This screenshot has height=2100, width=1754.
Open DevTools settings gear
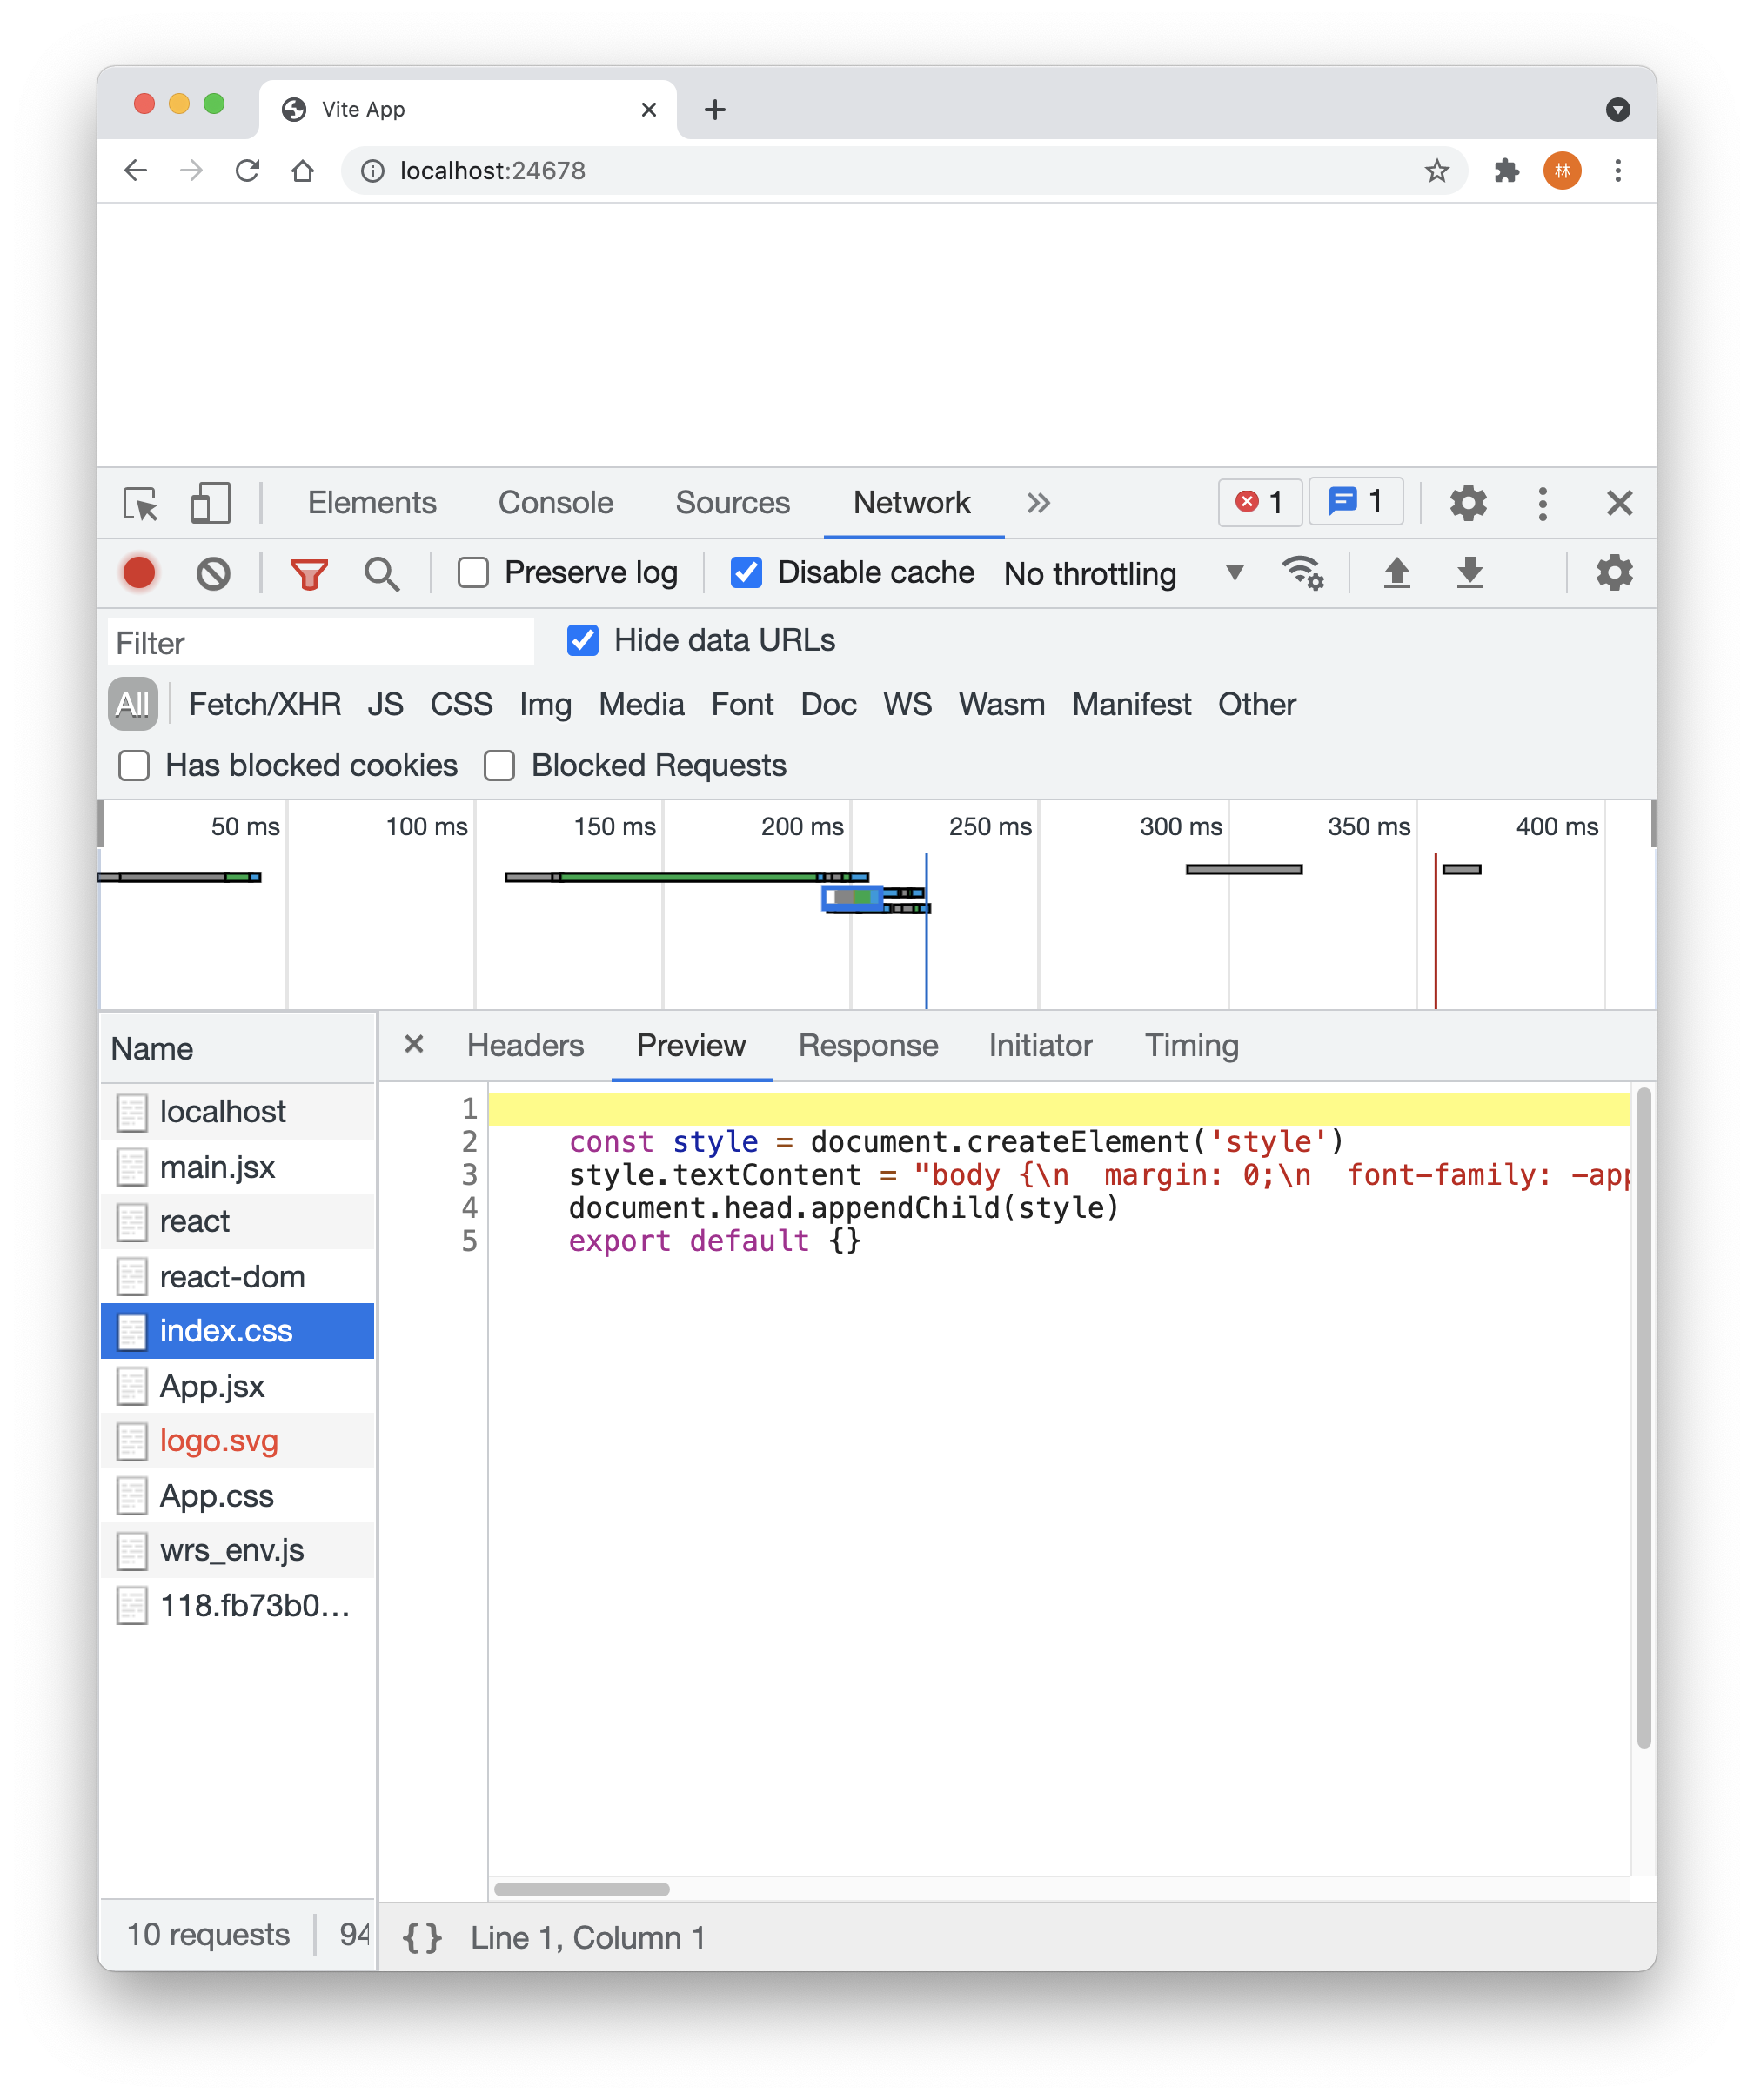pyautogui.click(x=1468, y=502)
